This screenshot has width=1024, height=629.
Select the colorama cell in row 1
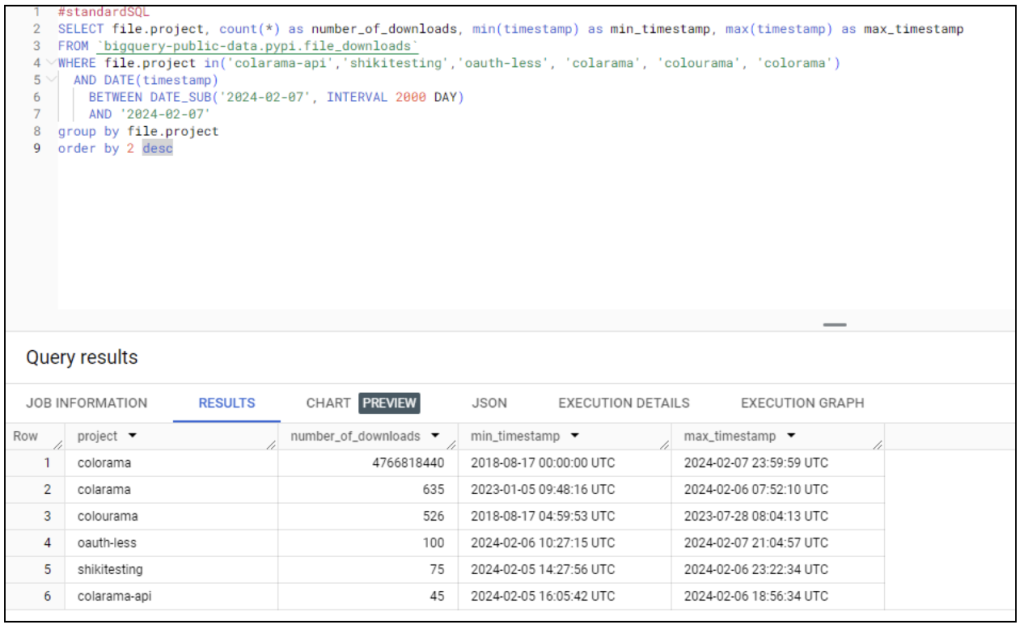(104, 463)
